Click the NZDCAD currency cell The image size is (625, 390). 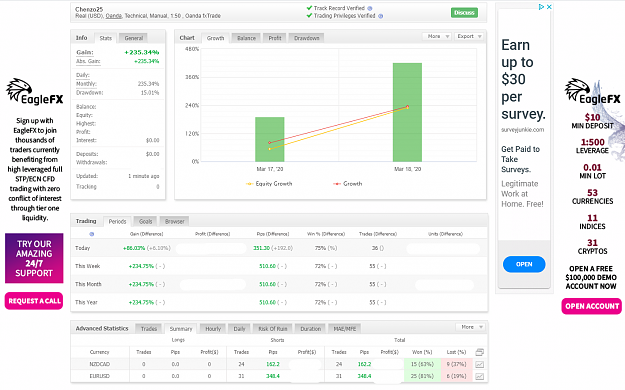100,364
